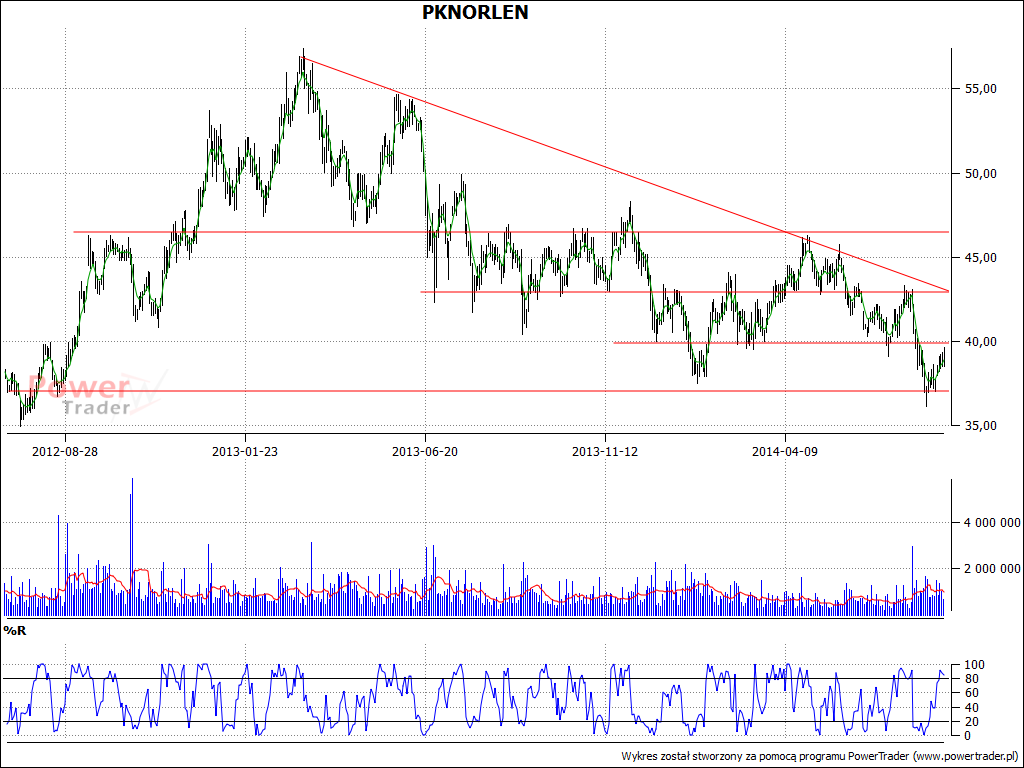Select the 20 level on %R scale

coord(971,722)
